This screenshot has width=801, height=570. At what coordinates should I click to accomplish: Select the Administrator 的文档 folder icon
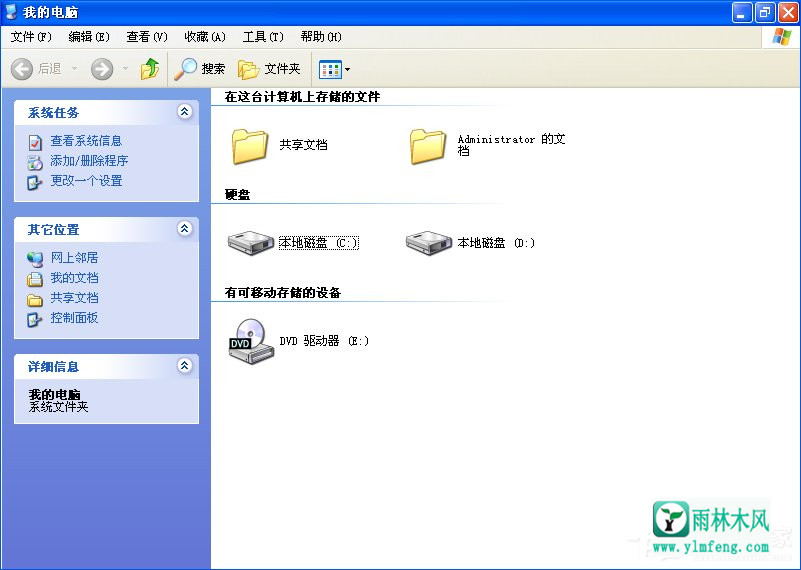click(x=428, y=146)
